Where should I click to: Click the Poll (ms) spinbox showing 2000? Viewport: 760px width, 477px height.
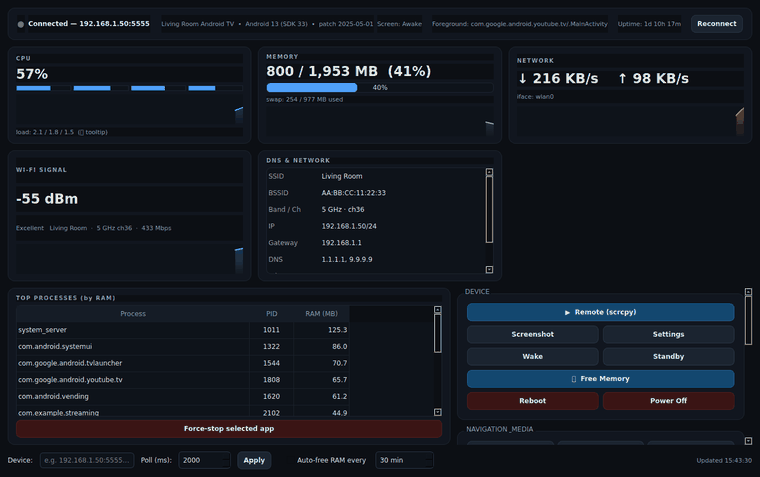(x=204, y=460)
